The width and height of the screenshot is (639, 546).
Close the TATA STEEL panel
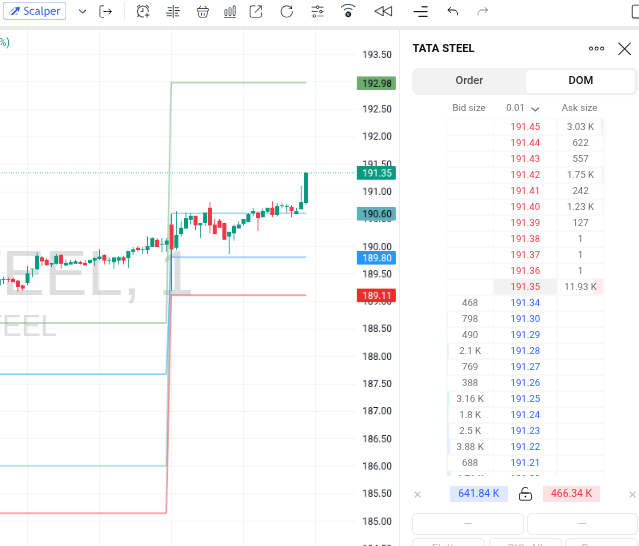pos(624,49)
